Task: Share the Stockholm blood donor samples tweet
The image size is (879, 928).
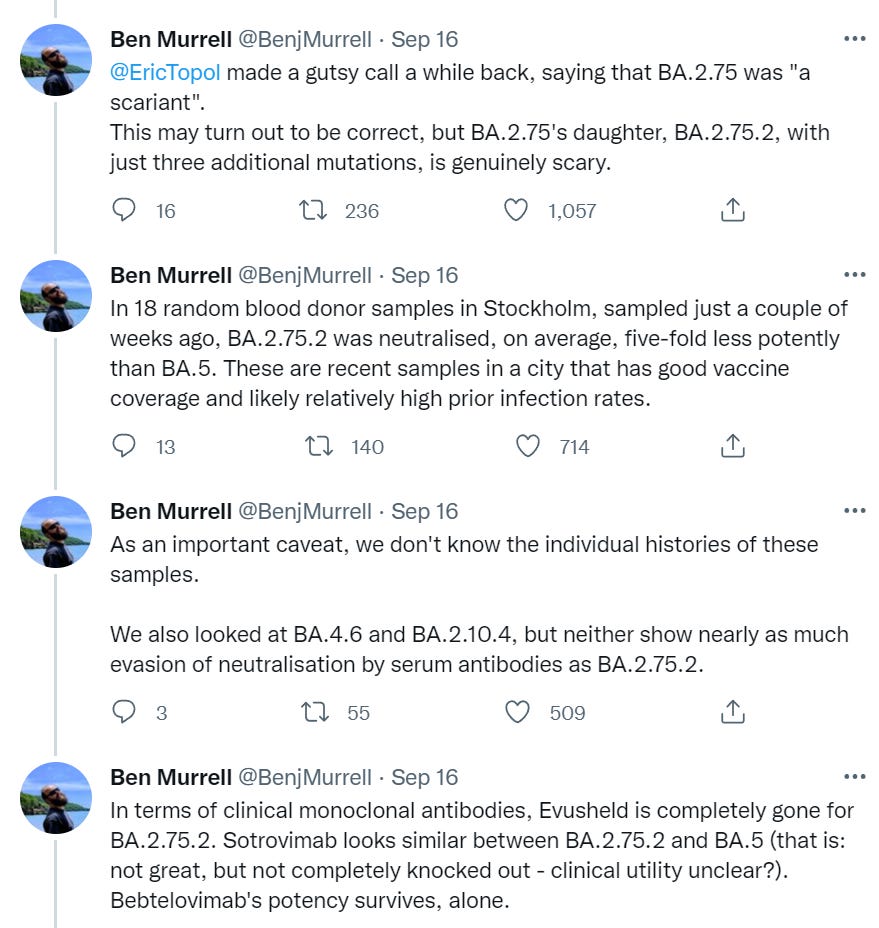Action: (x=733, y=446)
